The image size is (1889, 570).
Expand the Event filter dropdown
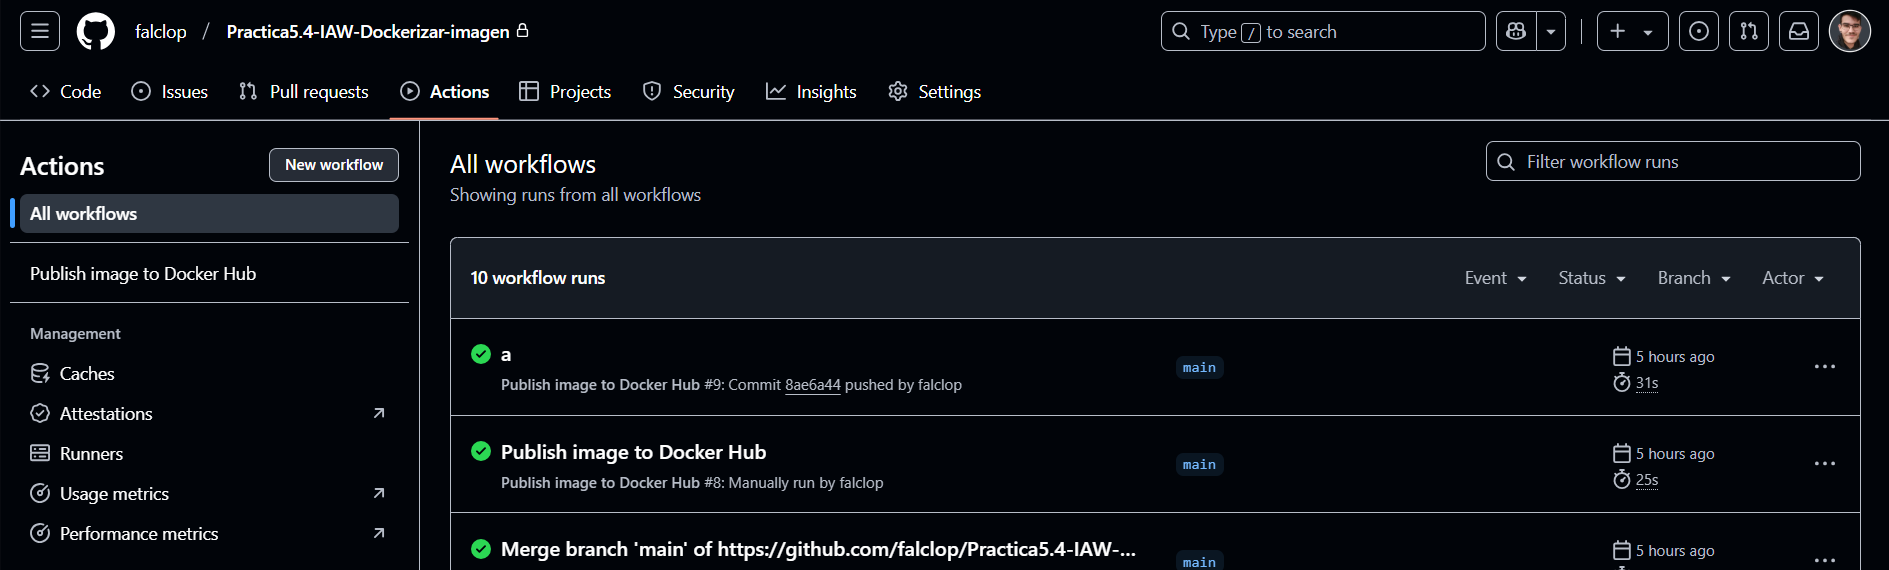tap(1495, 278)
